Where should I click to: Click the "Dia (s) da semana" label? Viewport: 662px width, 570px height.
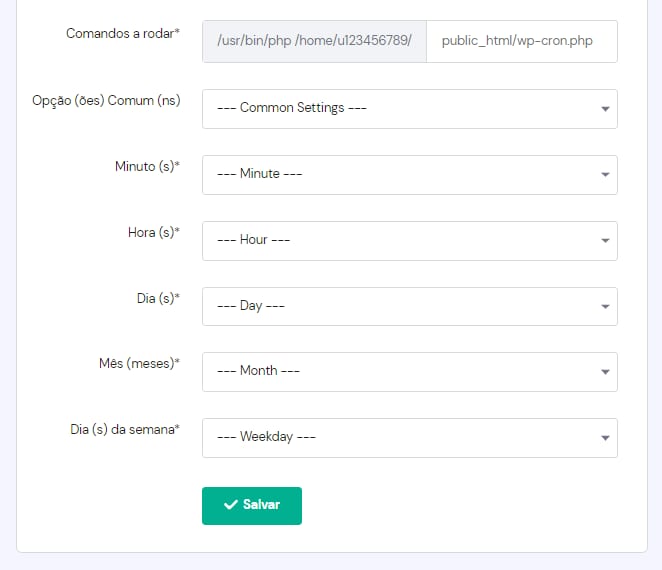point(125,430)
